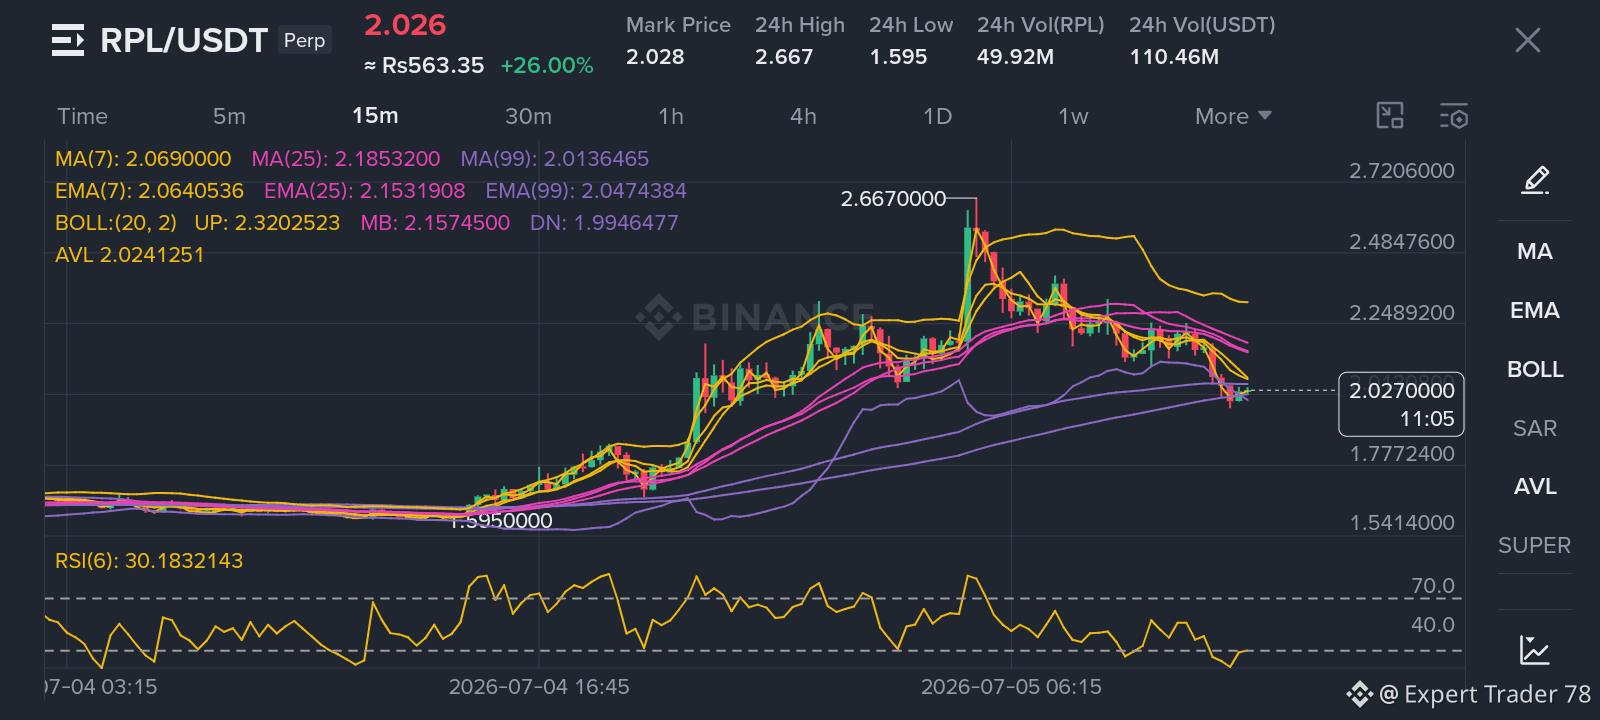Open the market list menu icon
Viewport: 1600px width, 720px height.
[68, 40]
